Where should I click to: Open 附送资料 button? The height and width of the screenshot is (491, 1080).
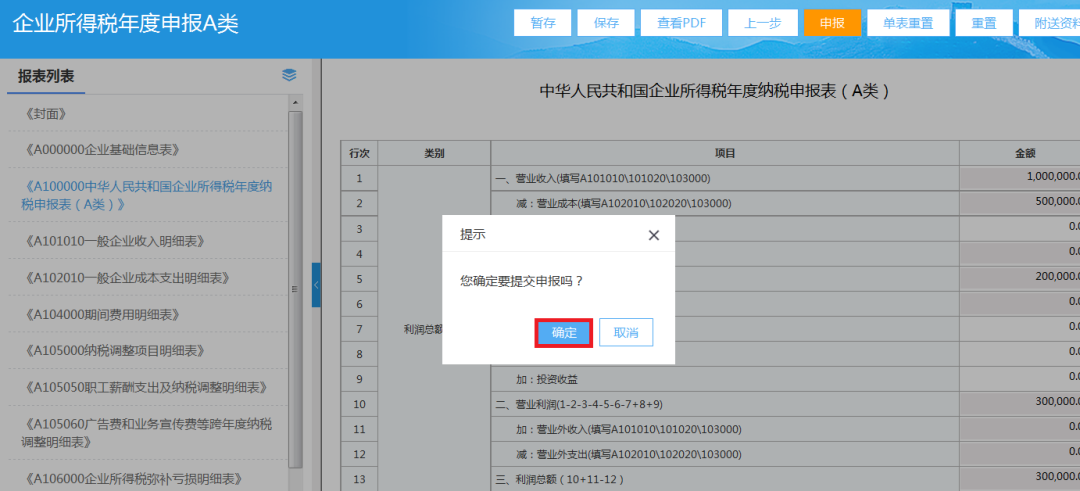pyautogui.click(x=1050, y=23)
